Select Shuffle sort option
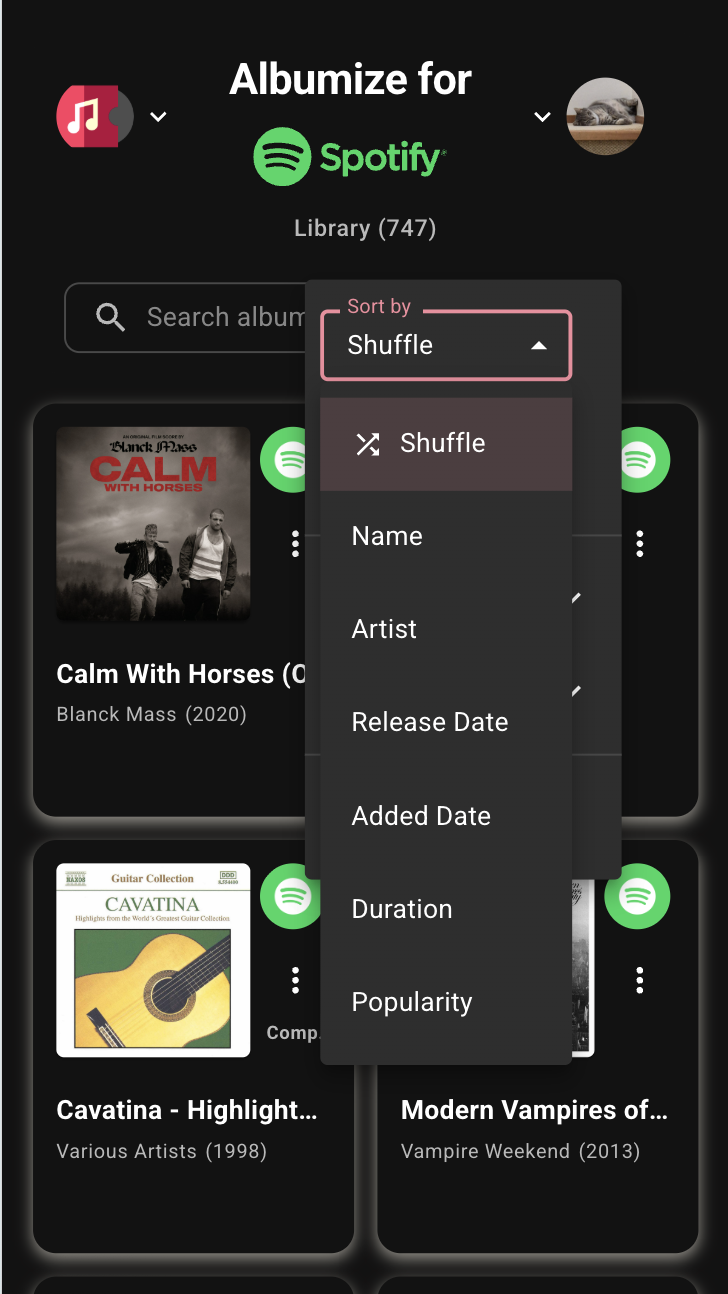 click(x=445, y=444)
